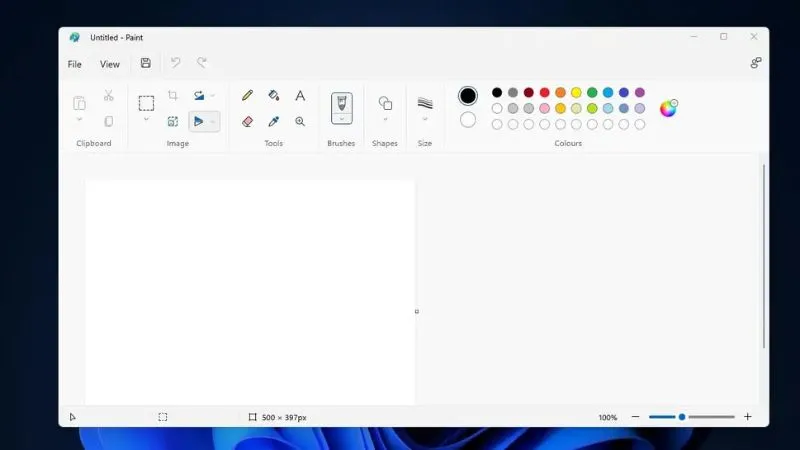Click the Crop icon
This screenshot has width=800, height=450.
point(173,95)
